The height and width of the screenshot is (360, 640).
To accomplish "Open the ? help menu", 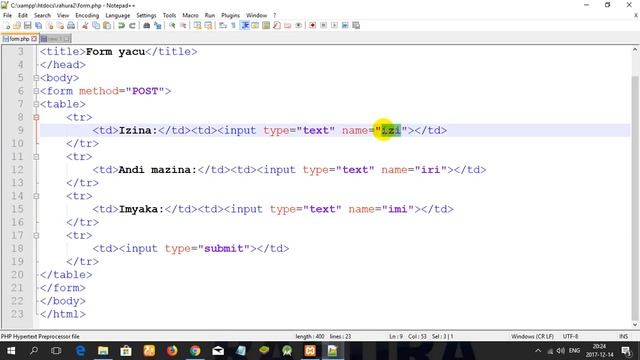I will [275, 15].
